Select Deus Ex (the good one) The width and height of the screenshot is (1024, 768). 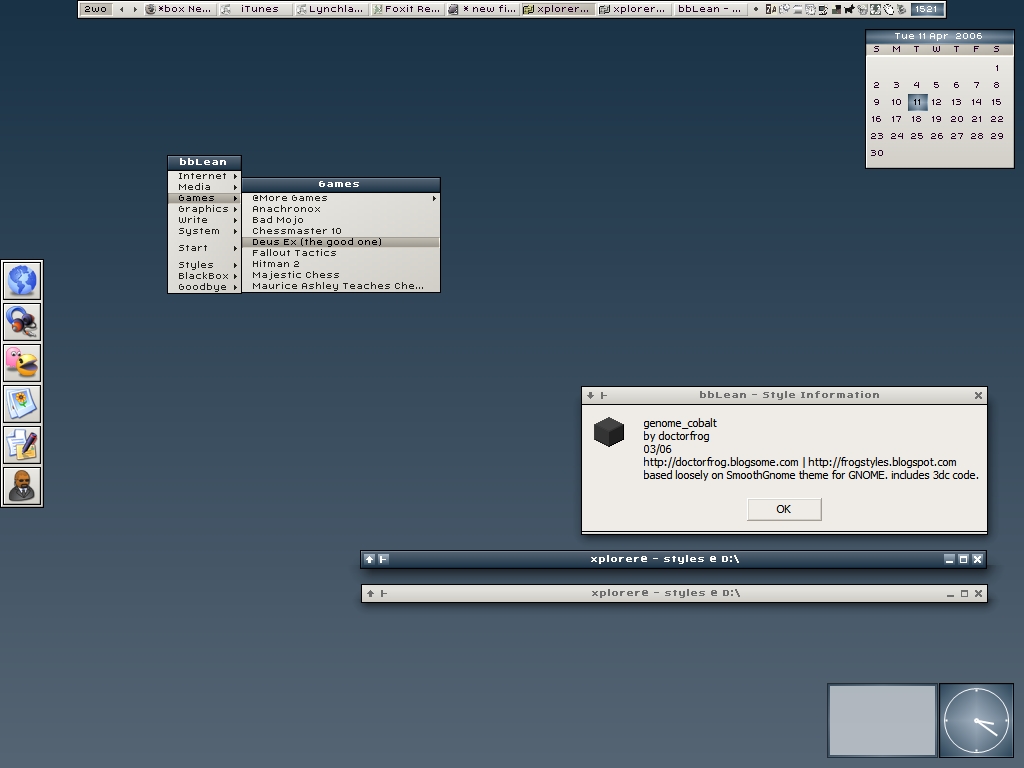coord(341,242)
